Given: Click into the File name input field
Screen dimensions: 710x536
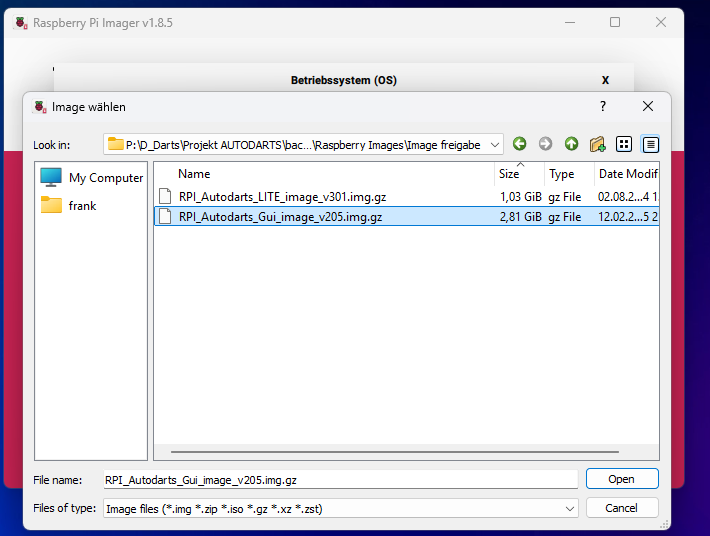Looking at the screenshot, I should [x=341, y=479].
